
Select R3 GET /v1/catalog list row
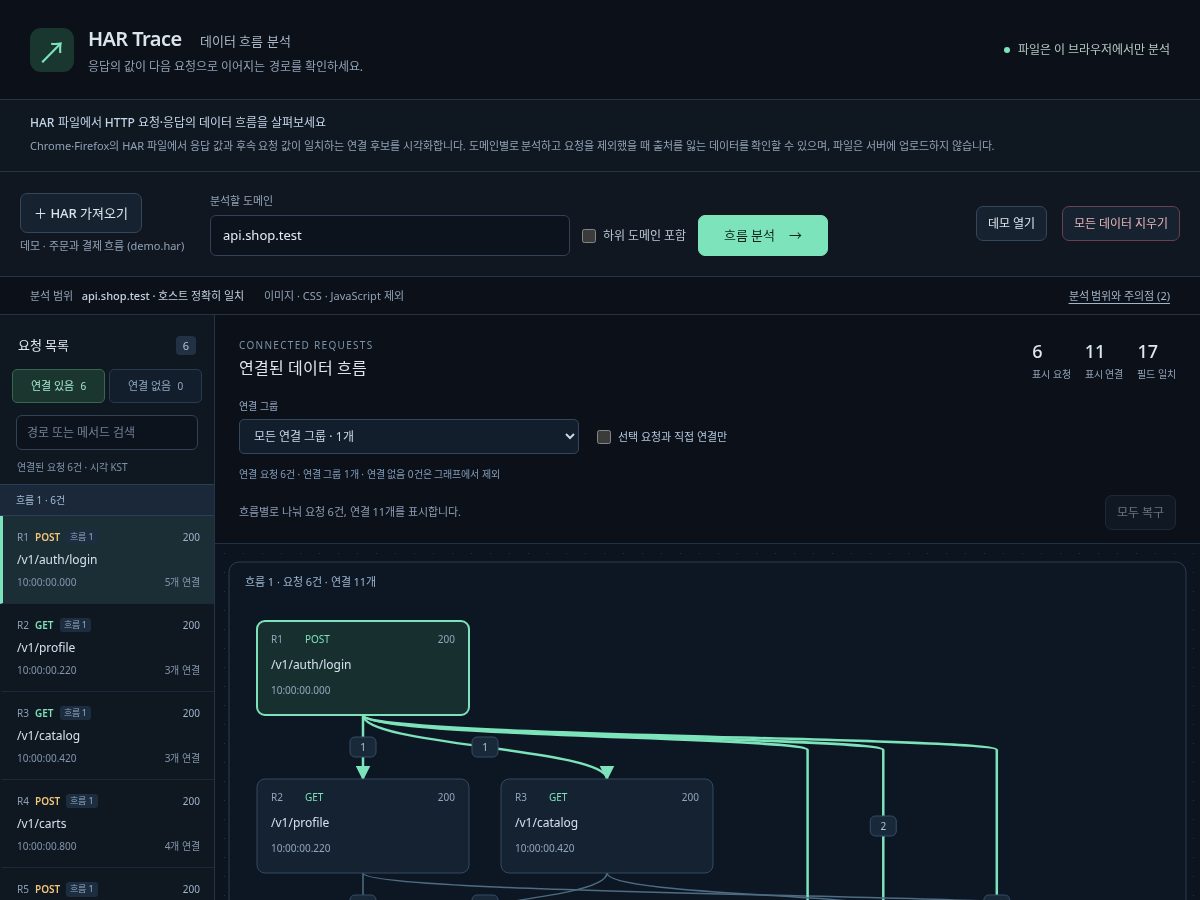107,736
